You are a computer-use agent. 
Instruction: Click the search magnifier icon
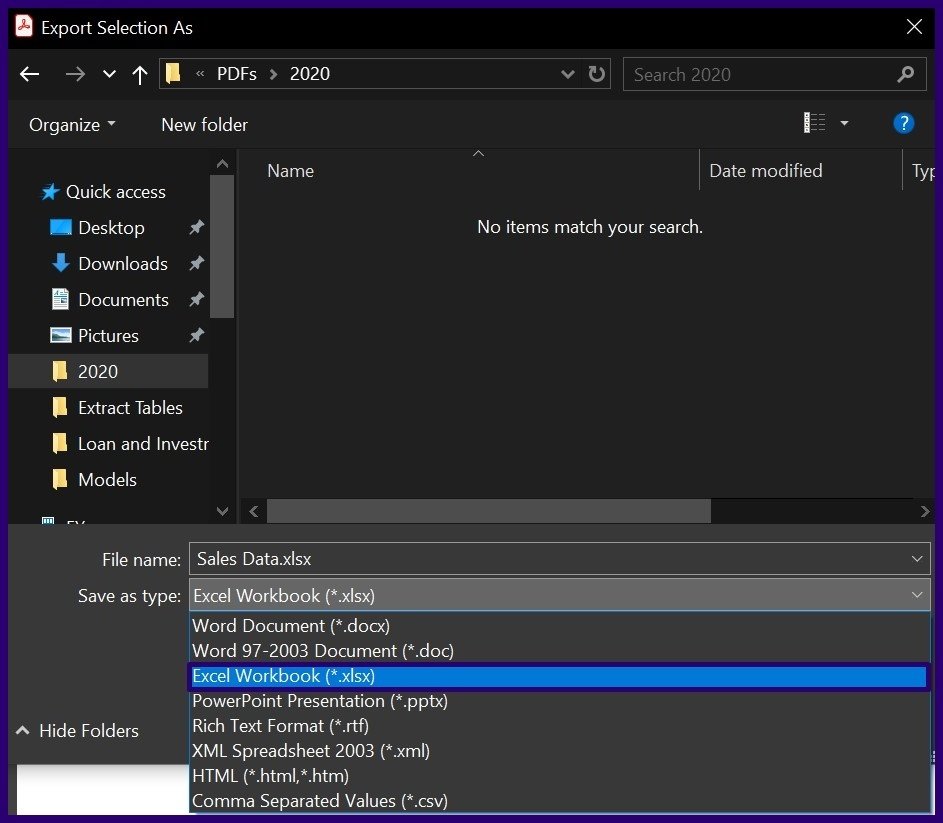905,74
